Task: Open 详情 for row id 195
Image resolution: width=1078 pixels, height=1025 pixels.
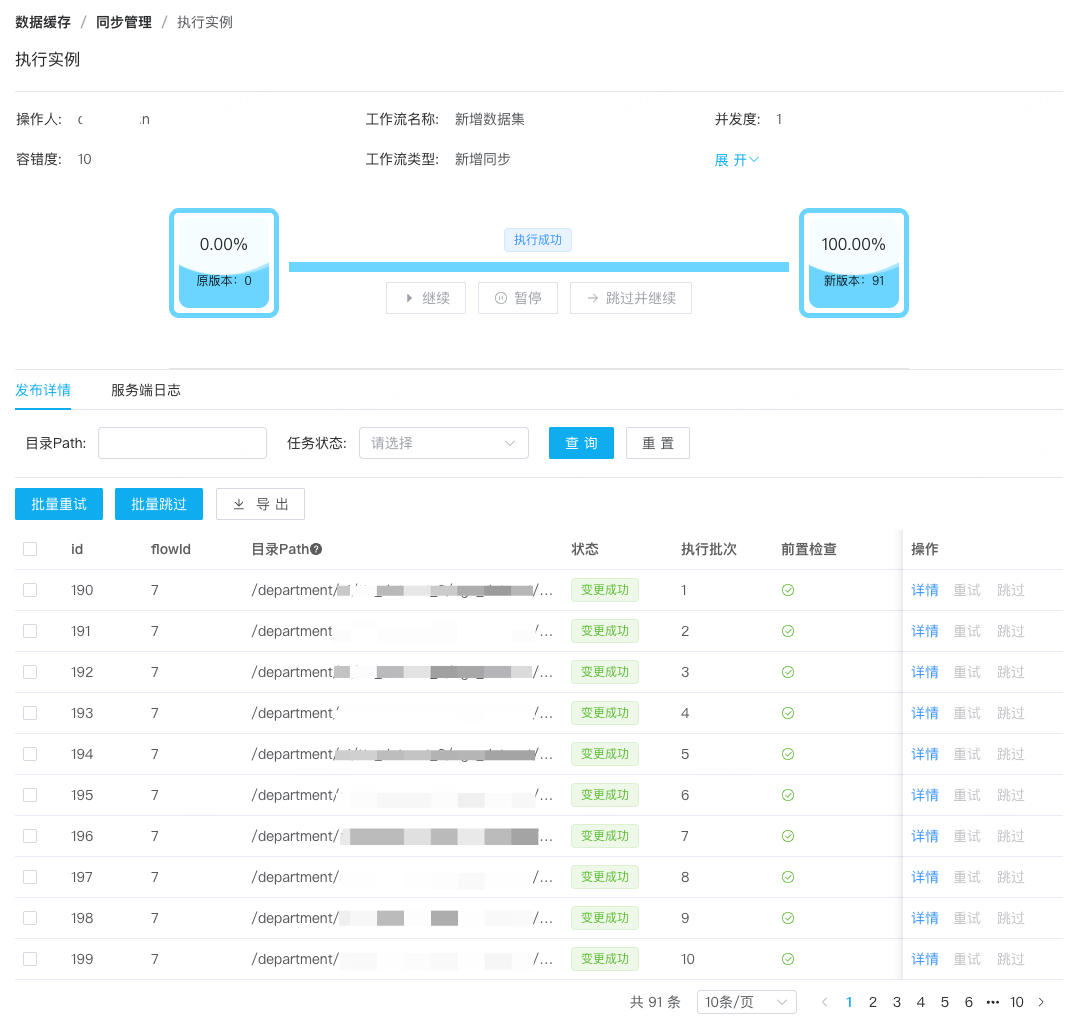Action: point(925,795)
